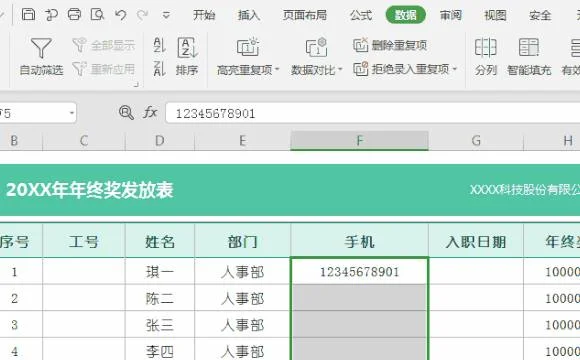Viewport: 580px width, 360px height.
Task: Select the name cell 琪一
Action: click(x=160, y=272)
